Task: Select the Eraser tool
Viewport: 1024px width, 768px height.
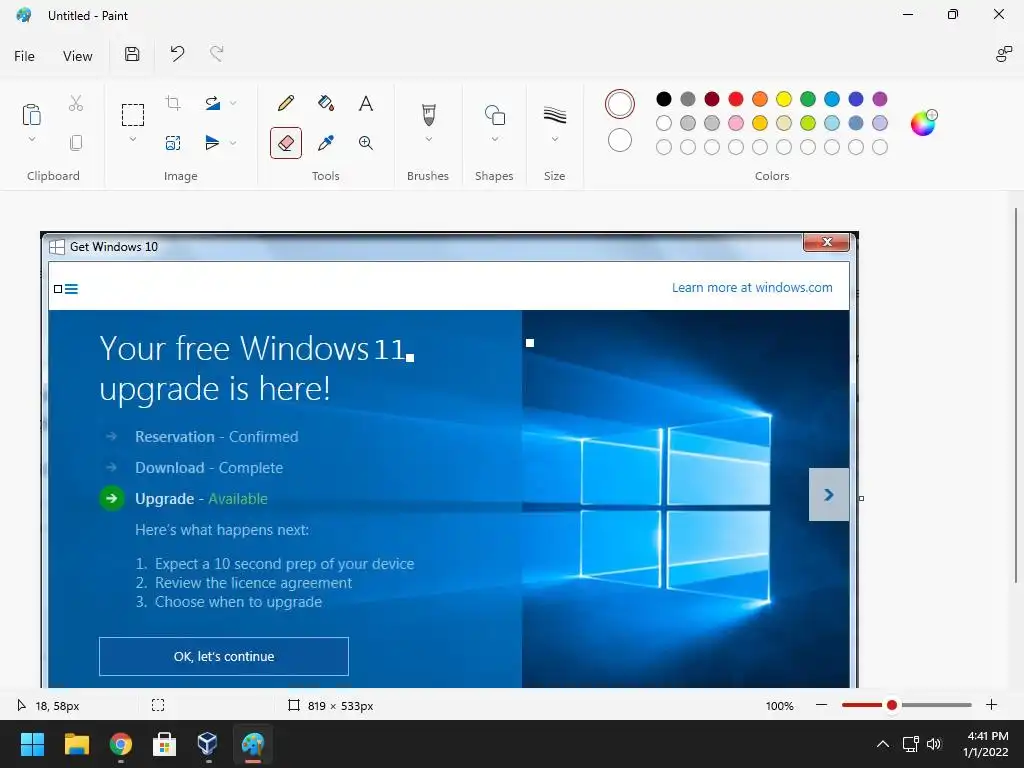Action: coord(286,143)
